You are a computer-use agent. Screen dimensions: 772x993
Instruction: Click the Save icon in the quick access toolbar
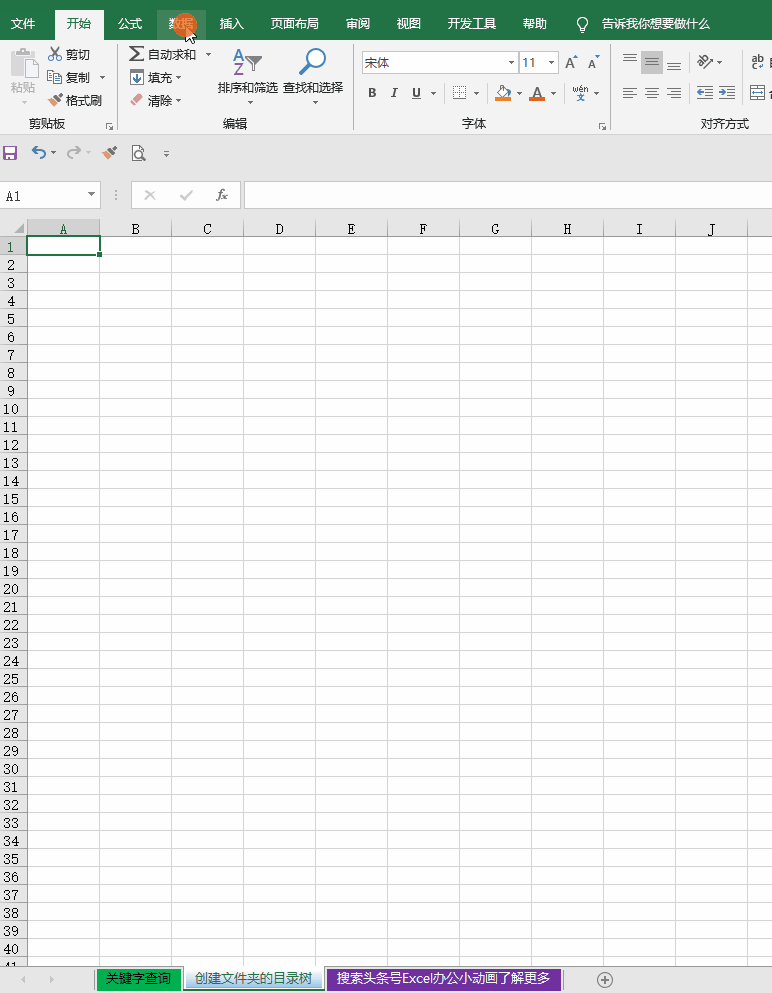point(10,153)
